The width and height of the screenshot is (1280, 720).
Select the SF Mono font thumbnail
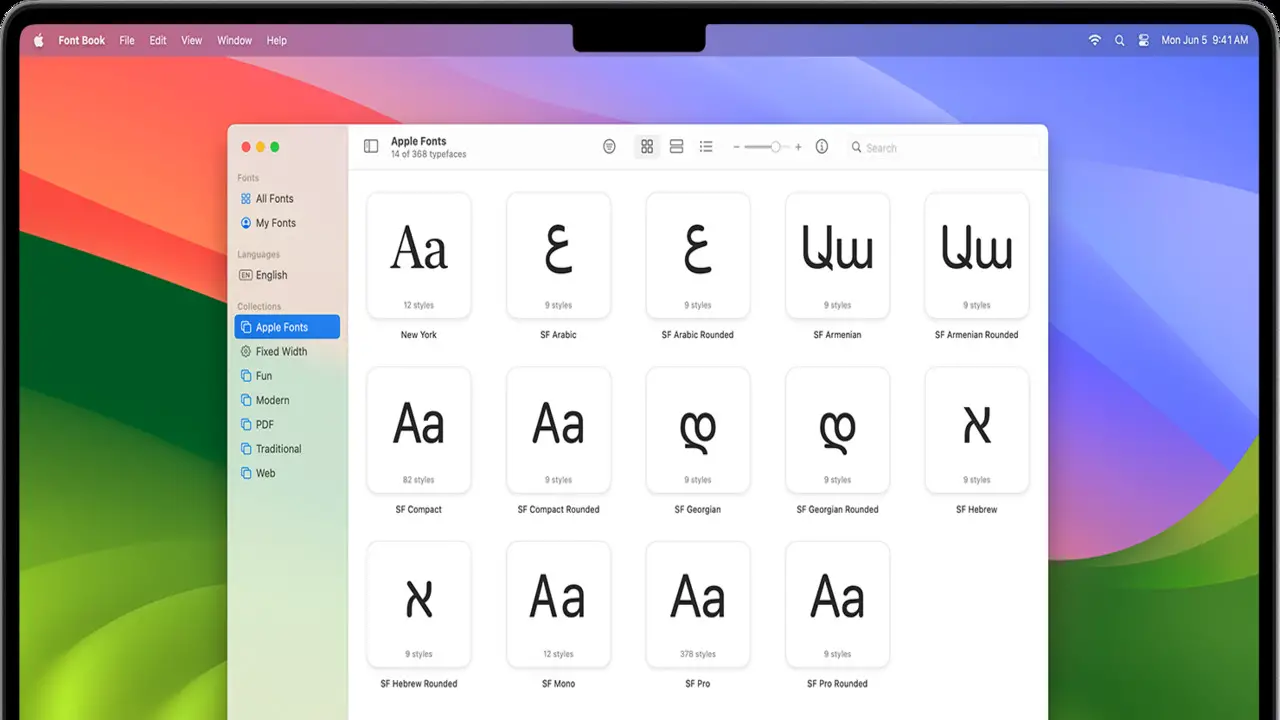(x=558, y=605)
